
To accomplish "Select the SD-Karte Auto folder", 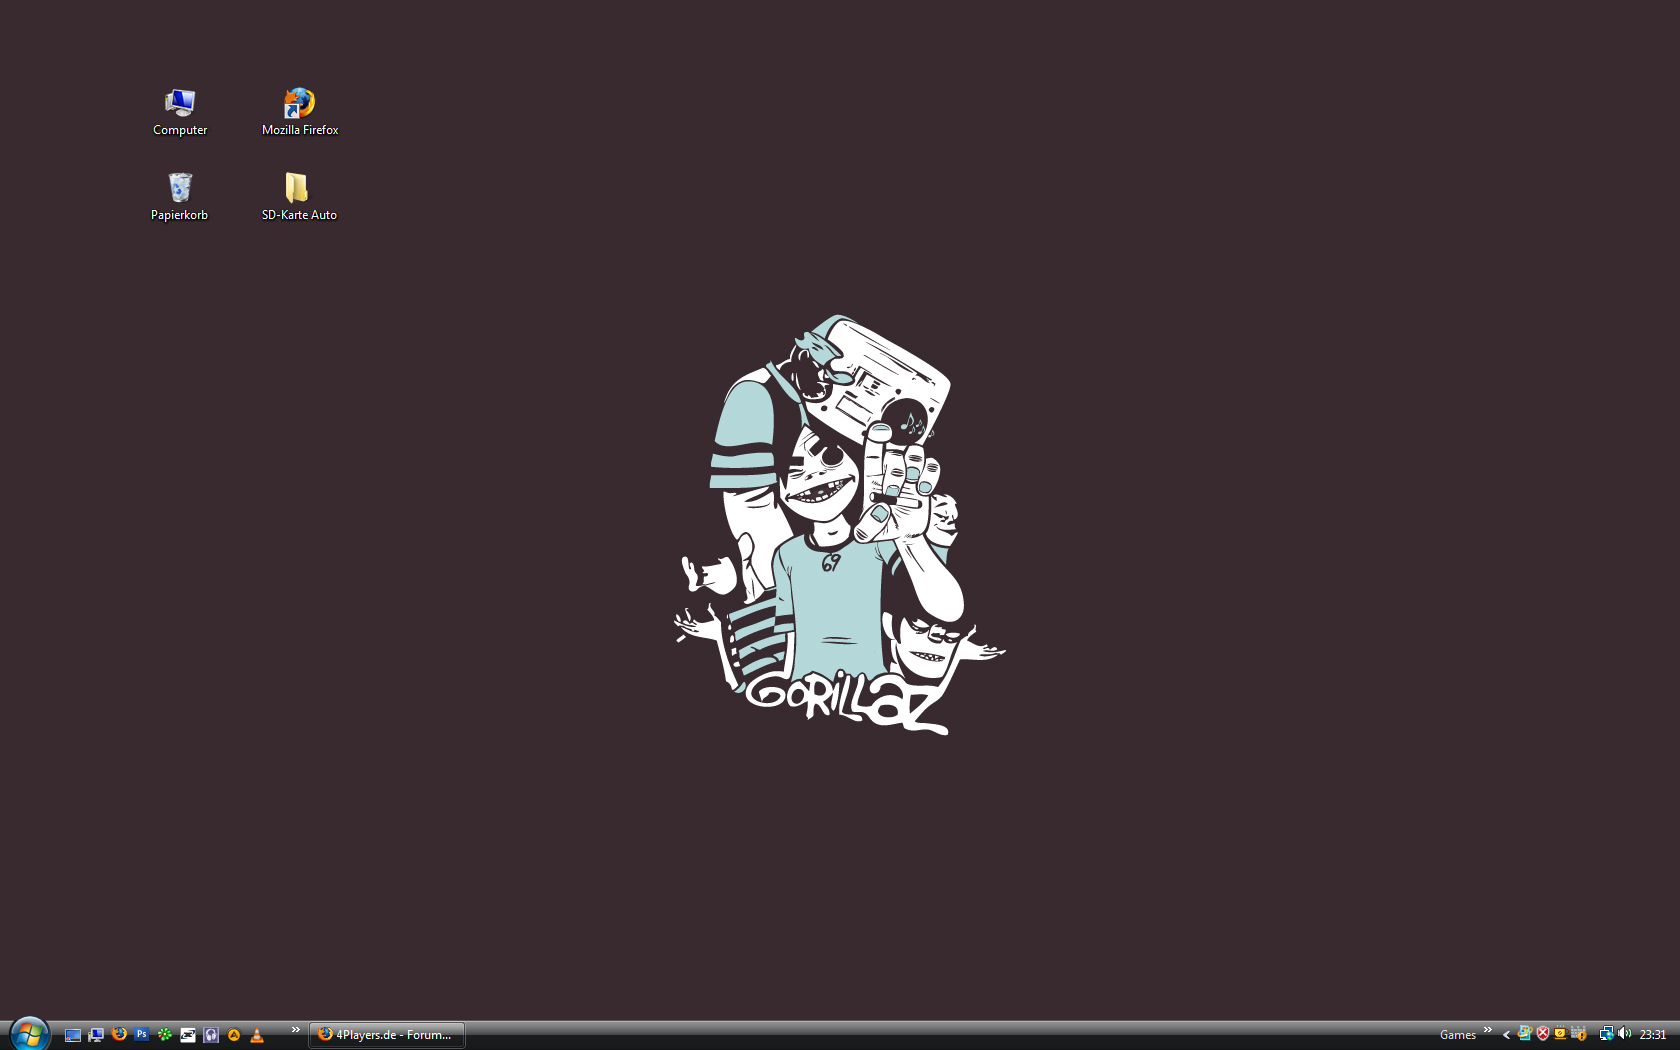I will point(299,197).
